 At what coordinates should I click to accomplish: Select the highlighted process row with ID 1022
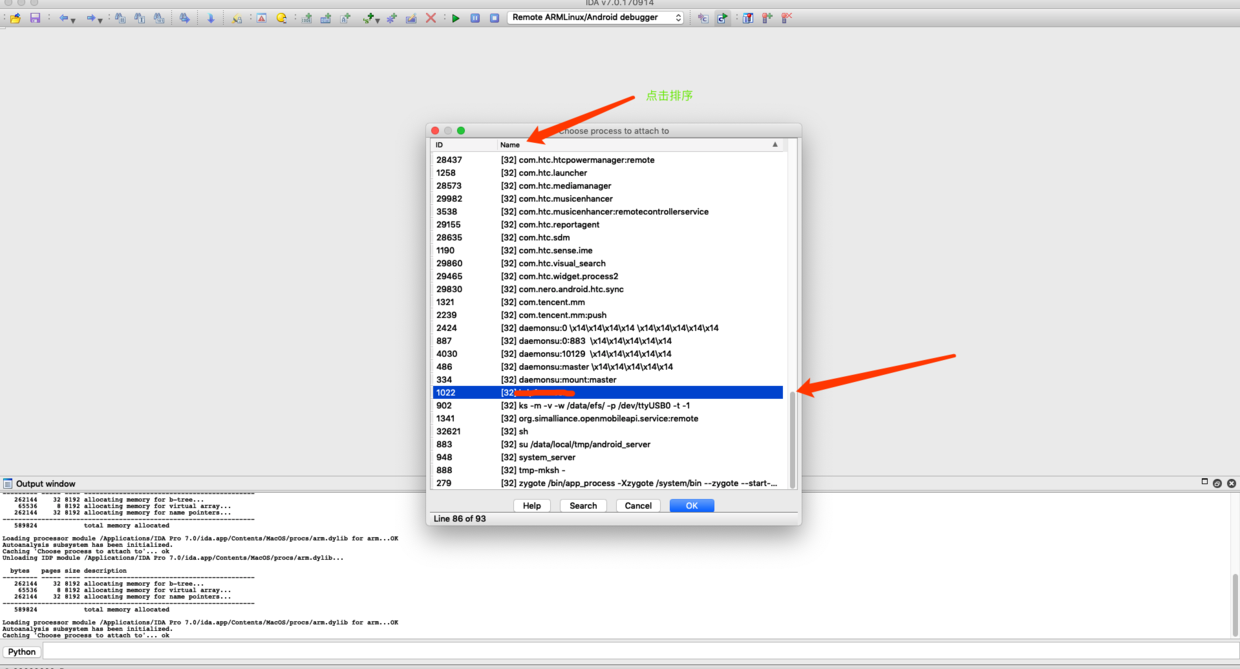coord(608,393)
